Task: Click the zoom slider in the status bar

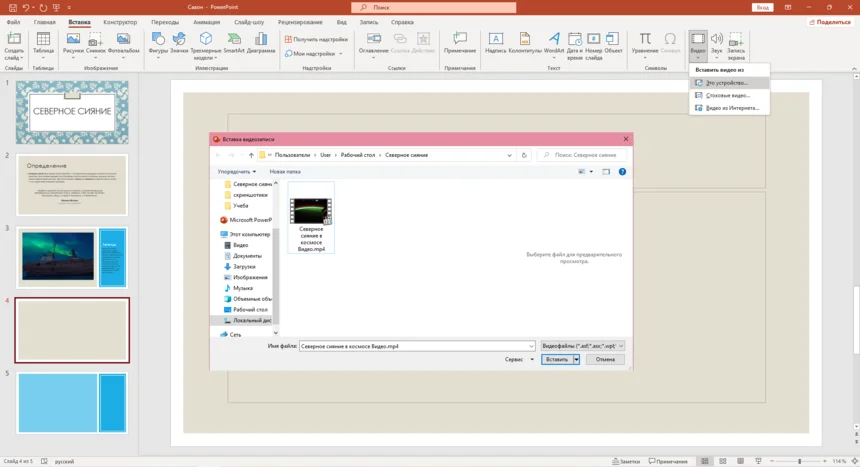Action: pyautogui.click(x=799, y=461)
